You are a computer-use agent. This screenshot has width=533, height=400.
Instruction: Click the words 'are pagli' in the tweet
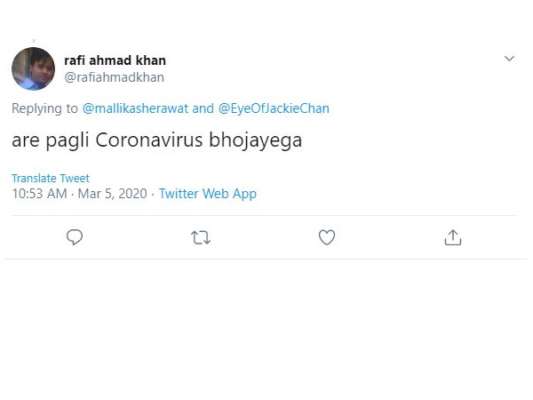click(50, 140)
